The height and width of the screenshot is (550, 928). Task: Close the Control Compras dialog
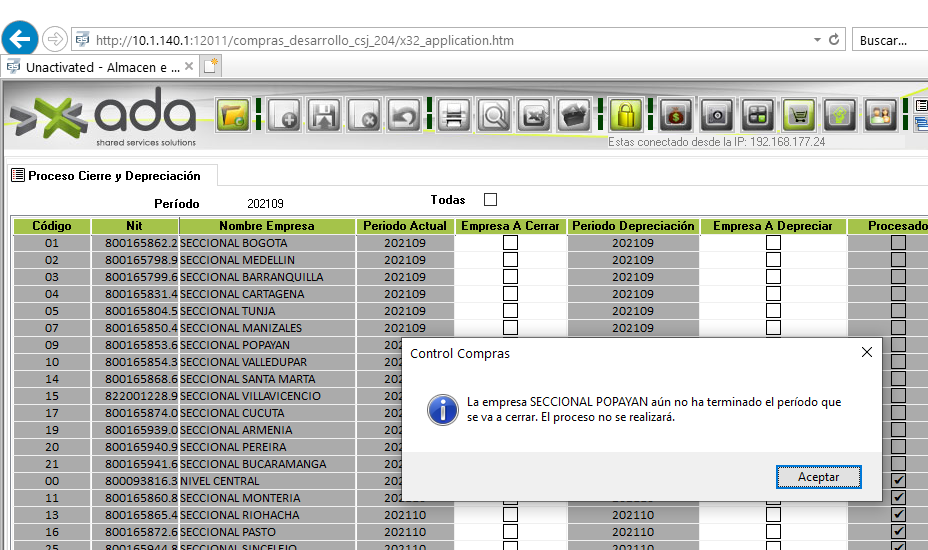click(867, 353)
